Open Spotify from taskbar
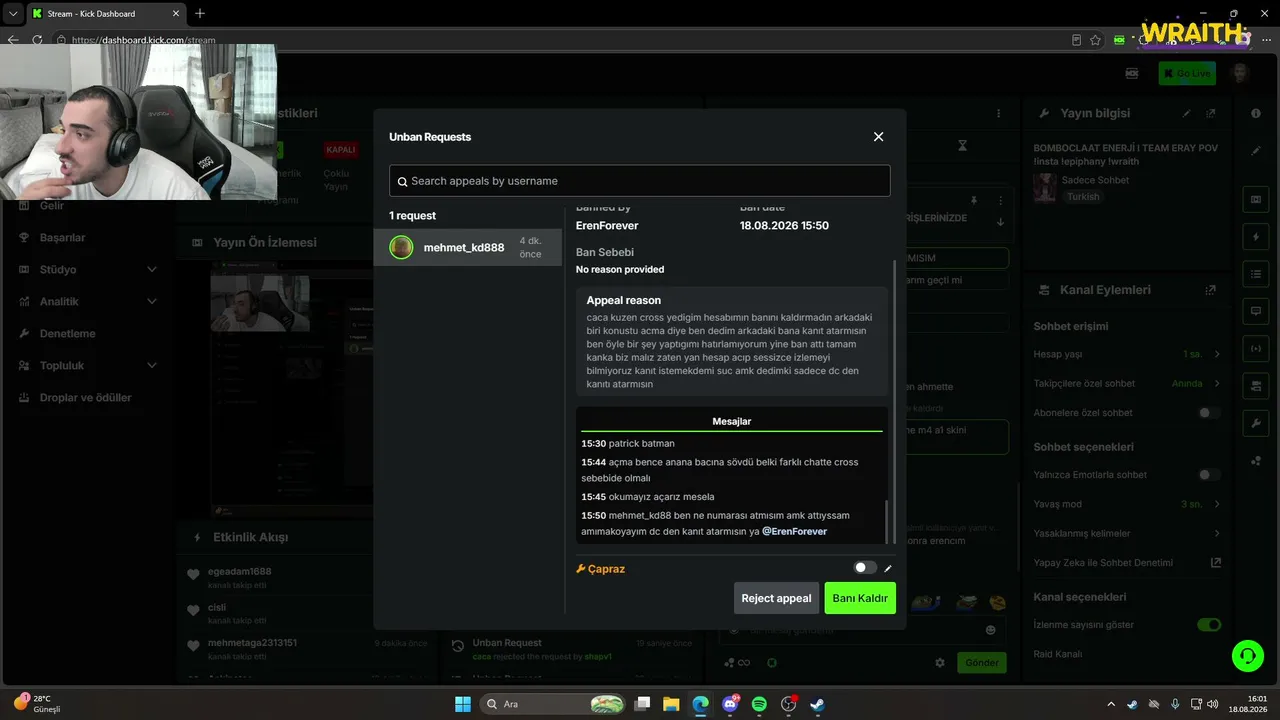This screenshot has height=720, width=1280. 759,704
